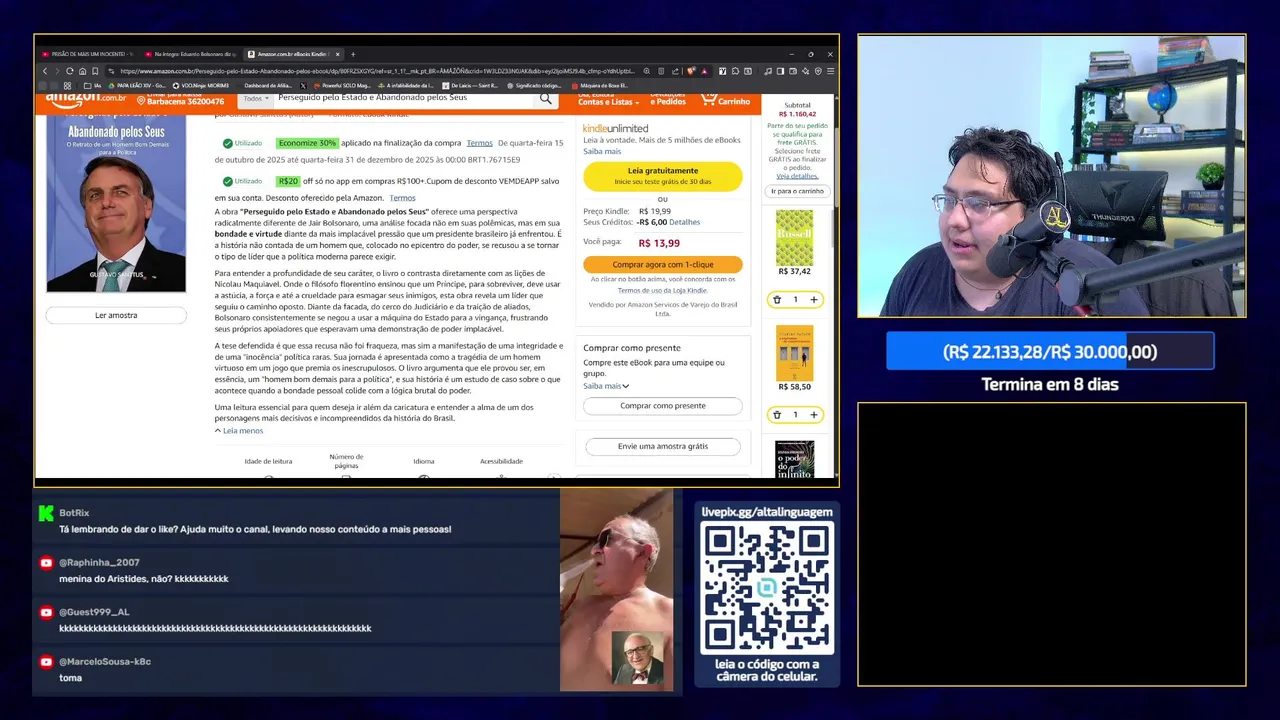Click YouTube icon beside @Raphinha_2007
Screen dimensions: 1280x720
click(46, 563)
